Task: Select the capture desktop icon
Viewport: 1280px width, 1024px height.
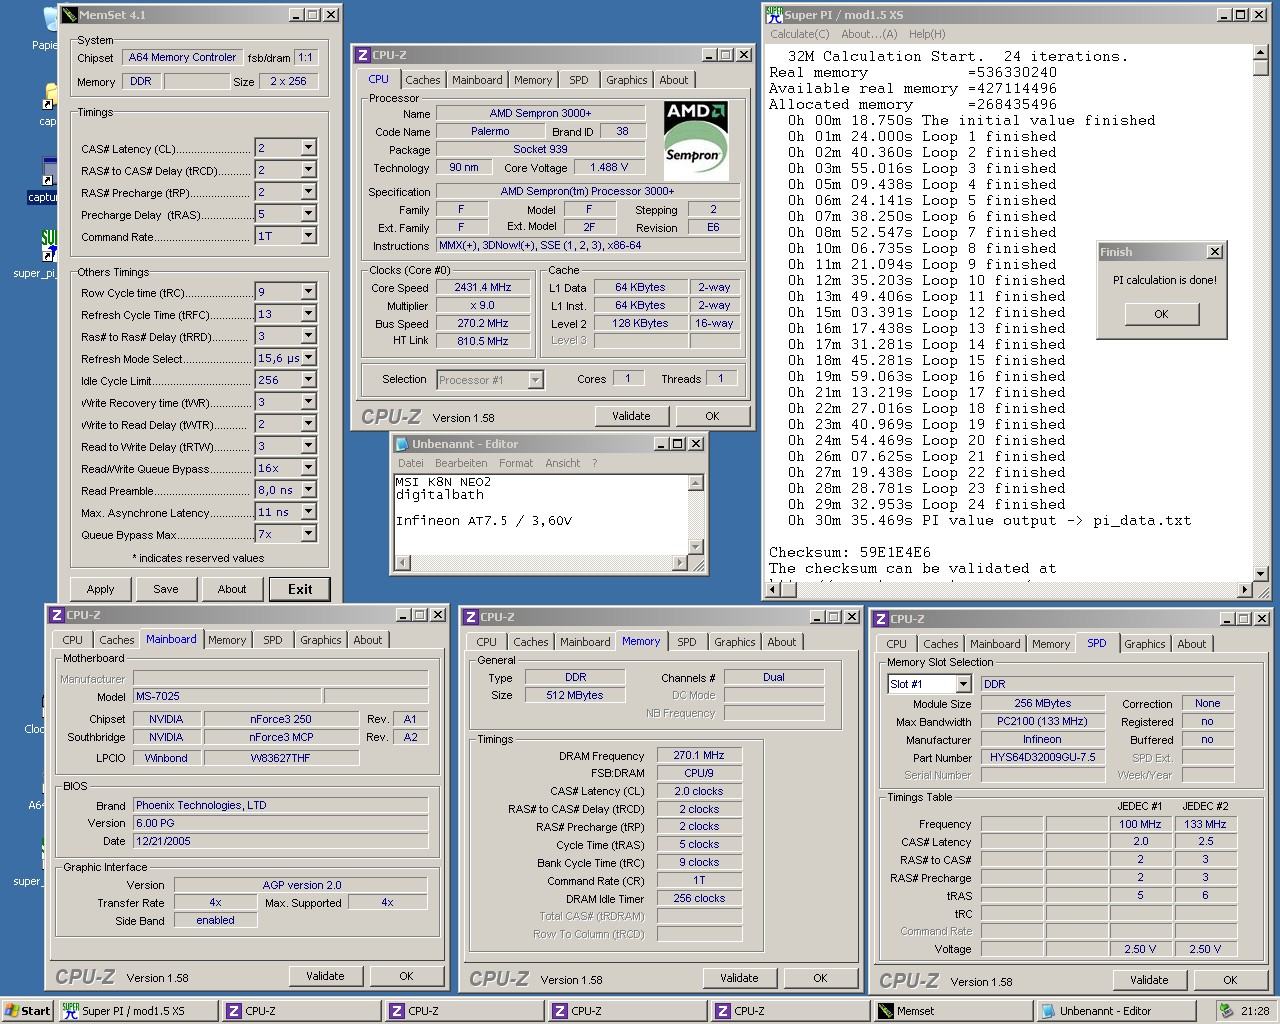Action: pyautogui.click(x=45, y=180)
